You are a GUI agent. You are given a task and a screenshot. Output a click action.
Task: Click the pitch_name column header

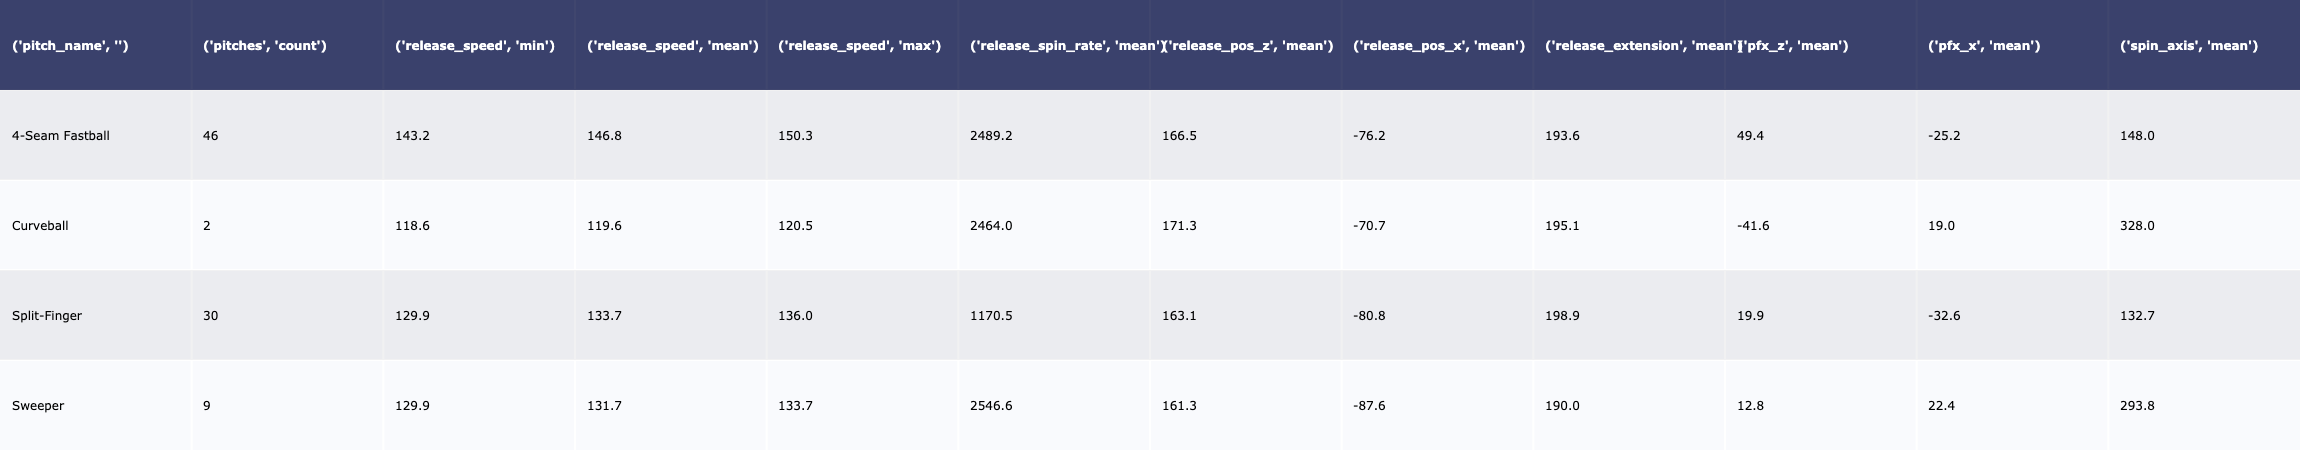pyautogui.click(x=70, y=46)
